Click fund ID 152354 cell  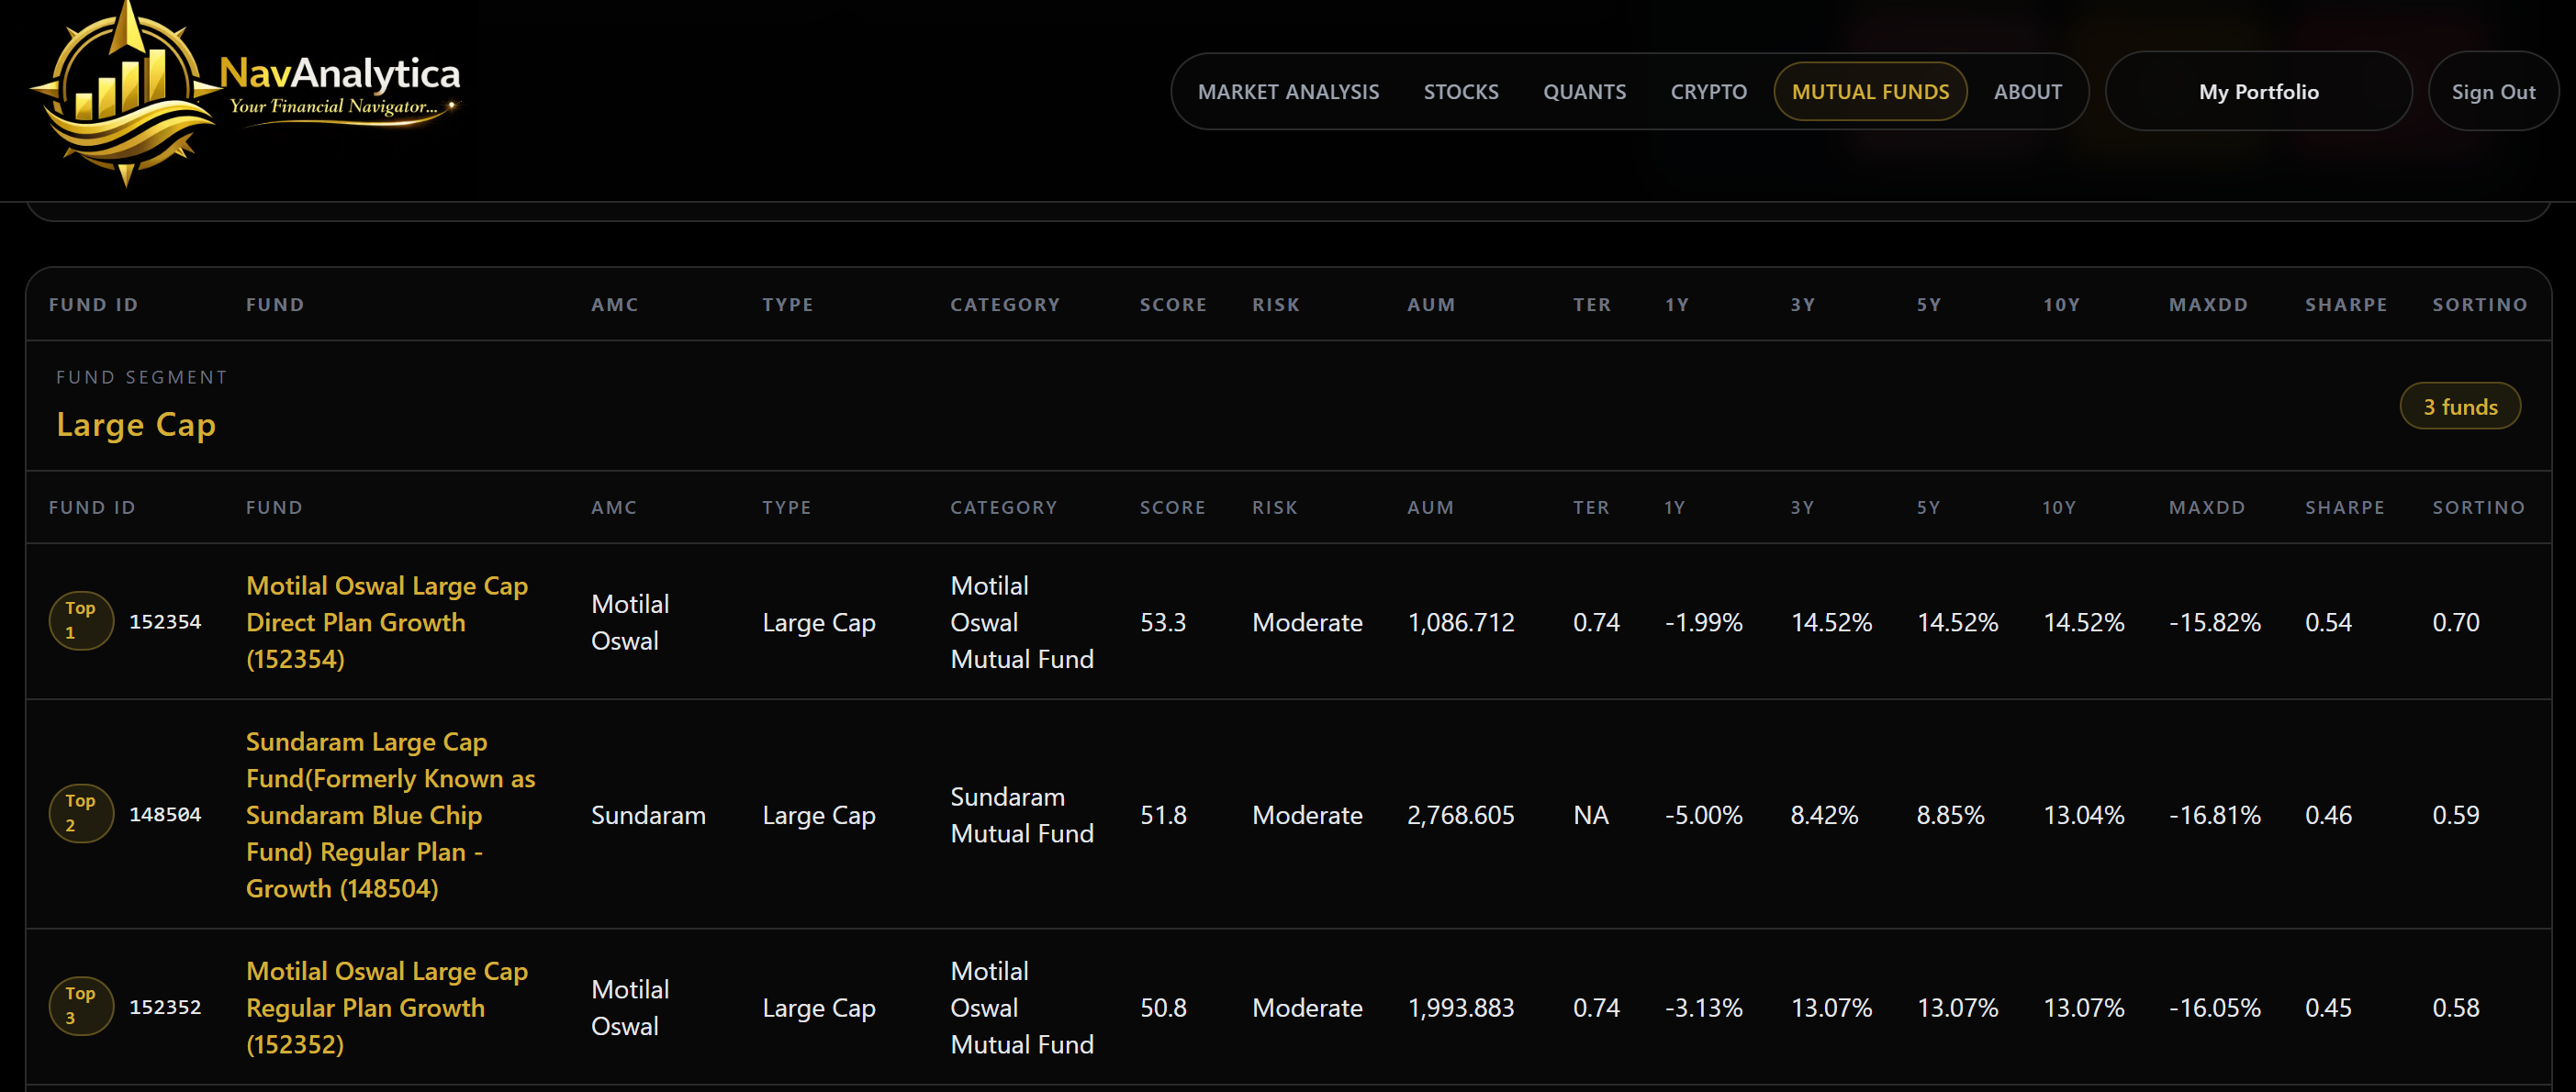(x=165, y=622)
